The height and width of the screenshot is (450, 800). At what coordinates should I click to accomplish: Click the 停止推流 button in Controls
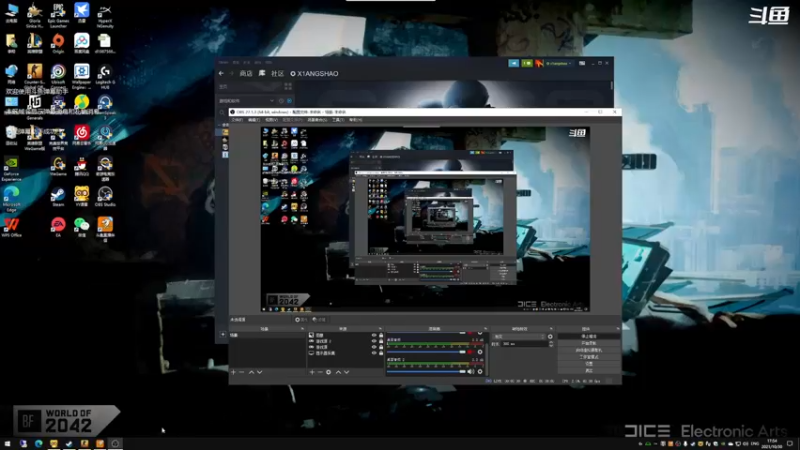(x=589, y=337)
